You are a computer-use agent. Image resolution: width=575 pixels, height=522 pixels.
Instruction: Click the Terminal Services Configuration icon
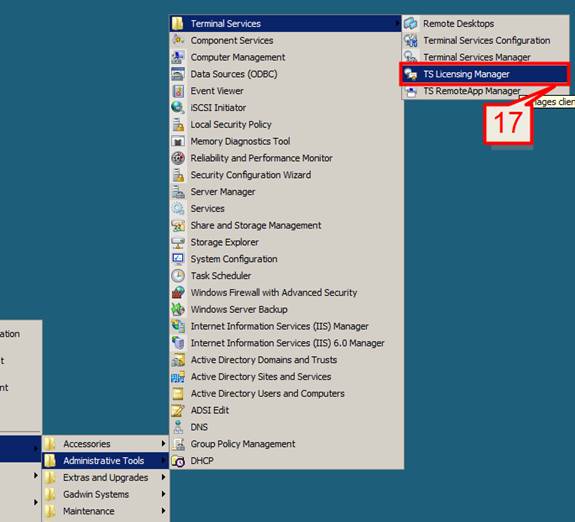(411, 40)
